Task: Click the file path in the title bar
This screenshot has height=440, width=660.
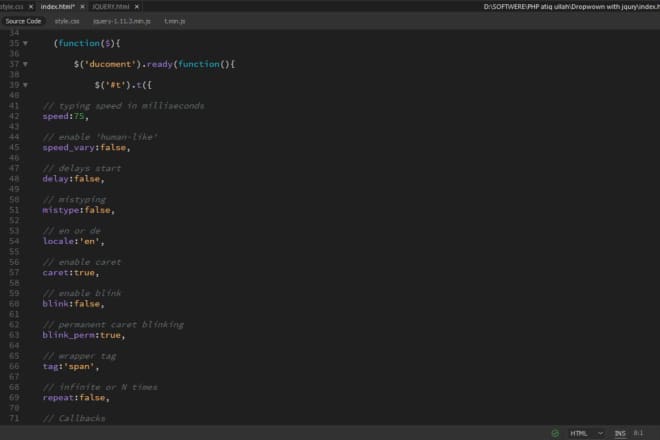Action: (x=571, y=7)
